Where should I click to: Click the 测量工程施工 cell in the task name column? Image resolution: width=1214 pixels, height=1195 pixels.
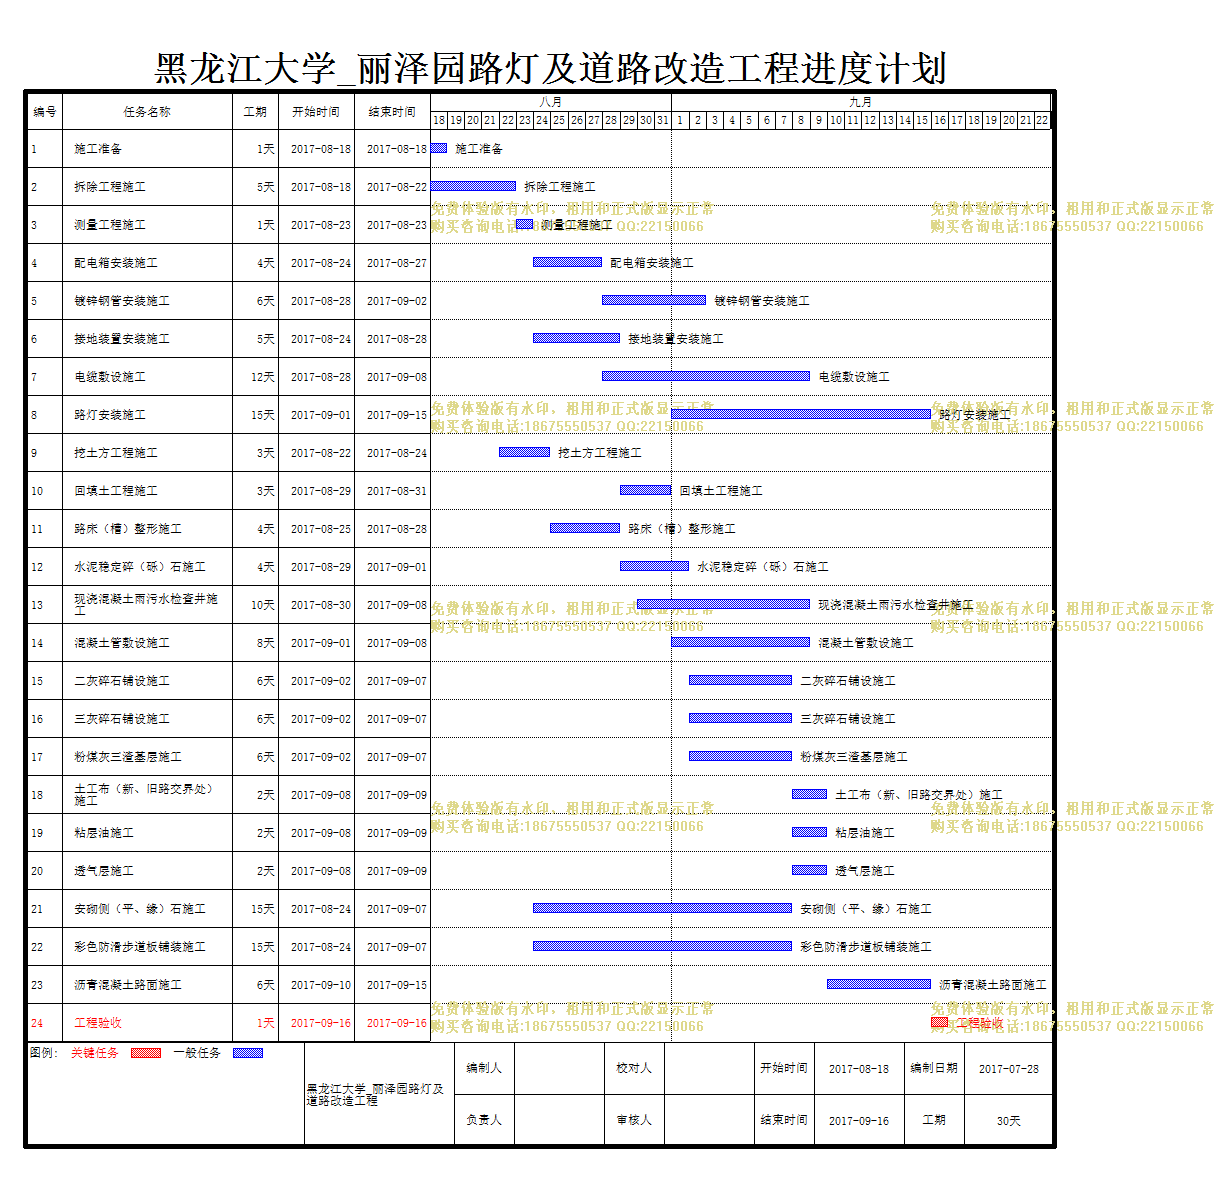click(x=147, y=225)
